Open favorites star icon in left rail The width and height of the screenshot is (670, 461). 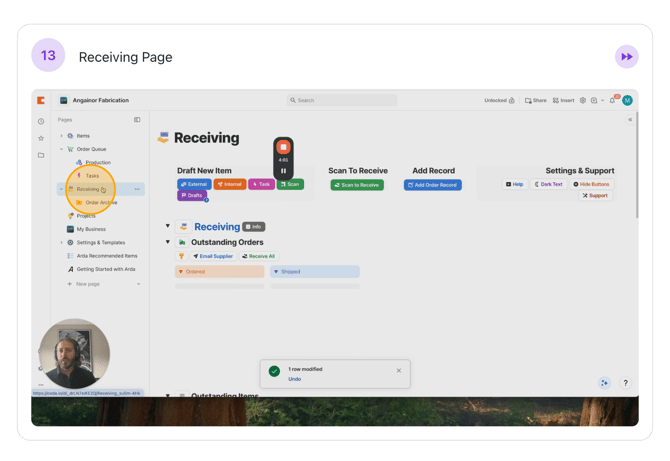tap(41, 138)
